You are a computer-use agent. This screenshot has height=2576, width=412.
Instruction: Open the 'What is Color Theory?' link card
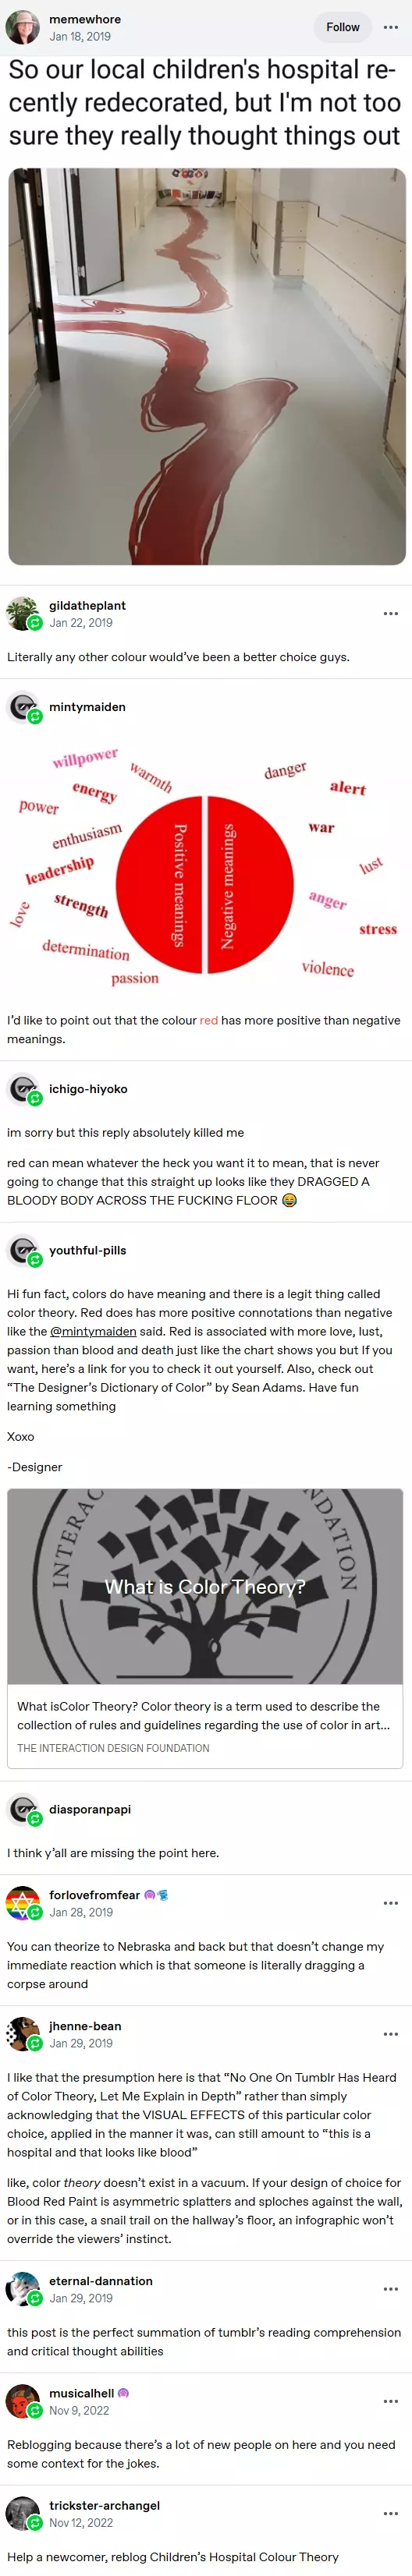point(205,1628)
